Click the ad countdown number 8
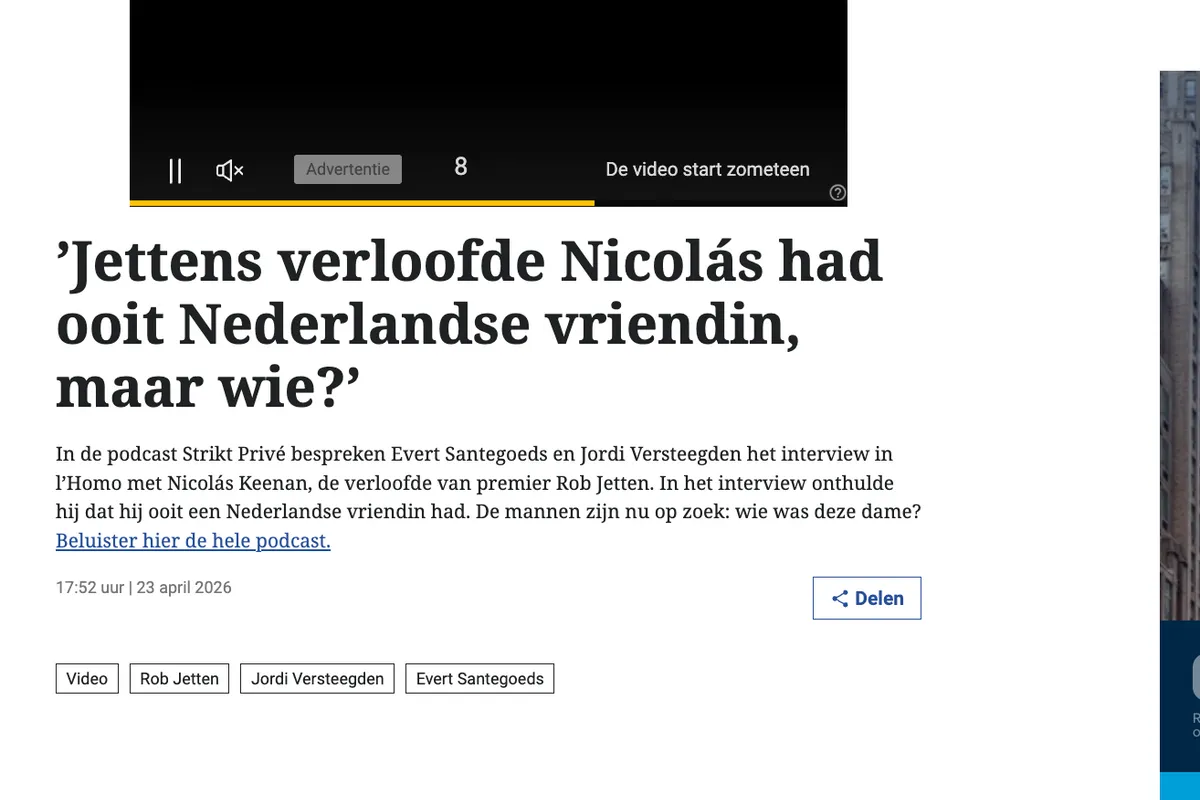This screenshot has height=800, width=1200. point(460,167)
